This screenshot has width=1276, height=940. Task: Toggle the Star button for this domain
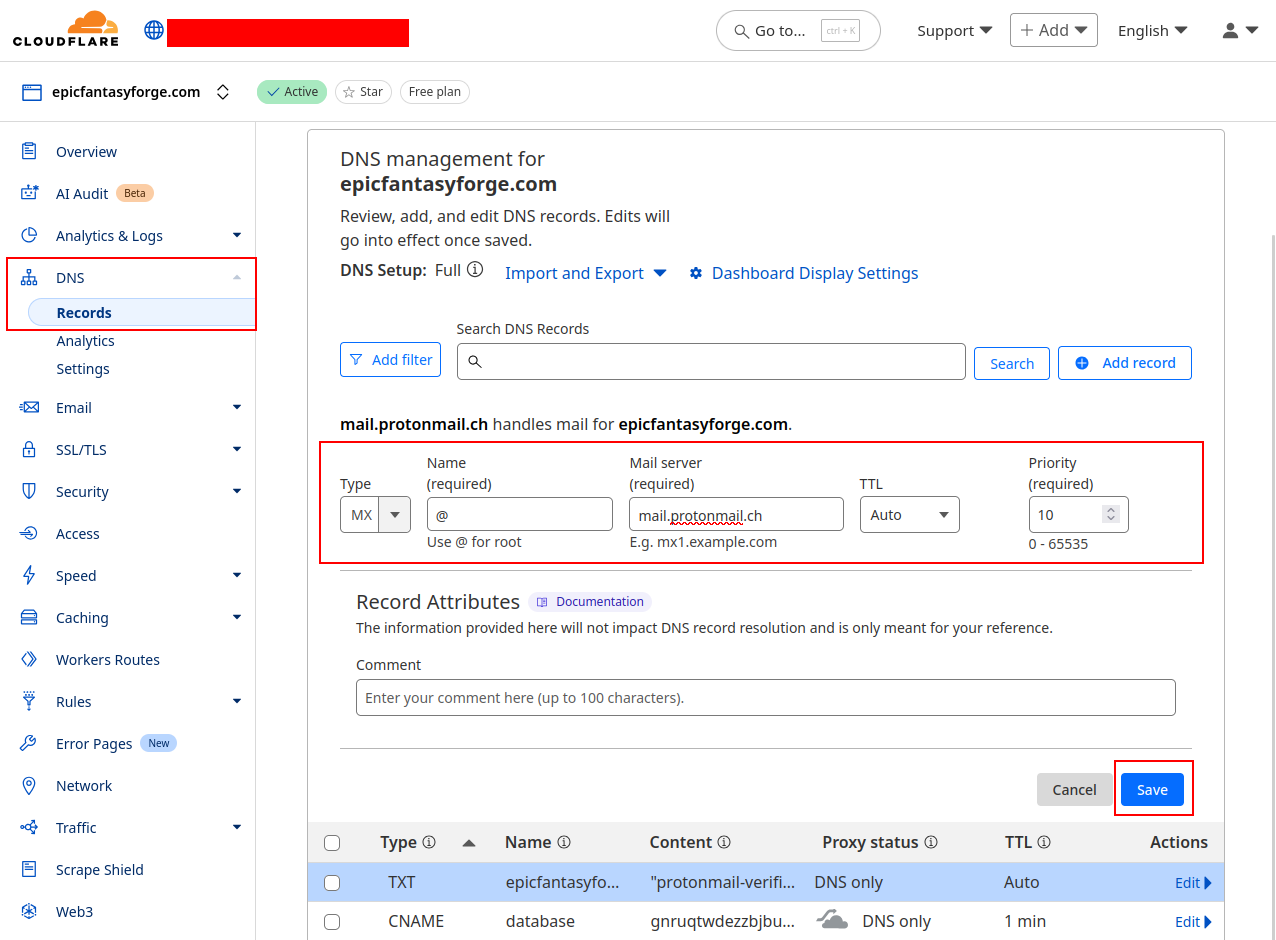point(363,92)
